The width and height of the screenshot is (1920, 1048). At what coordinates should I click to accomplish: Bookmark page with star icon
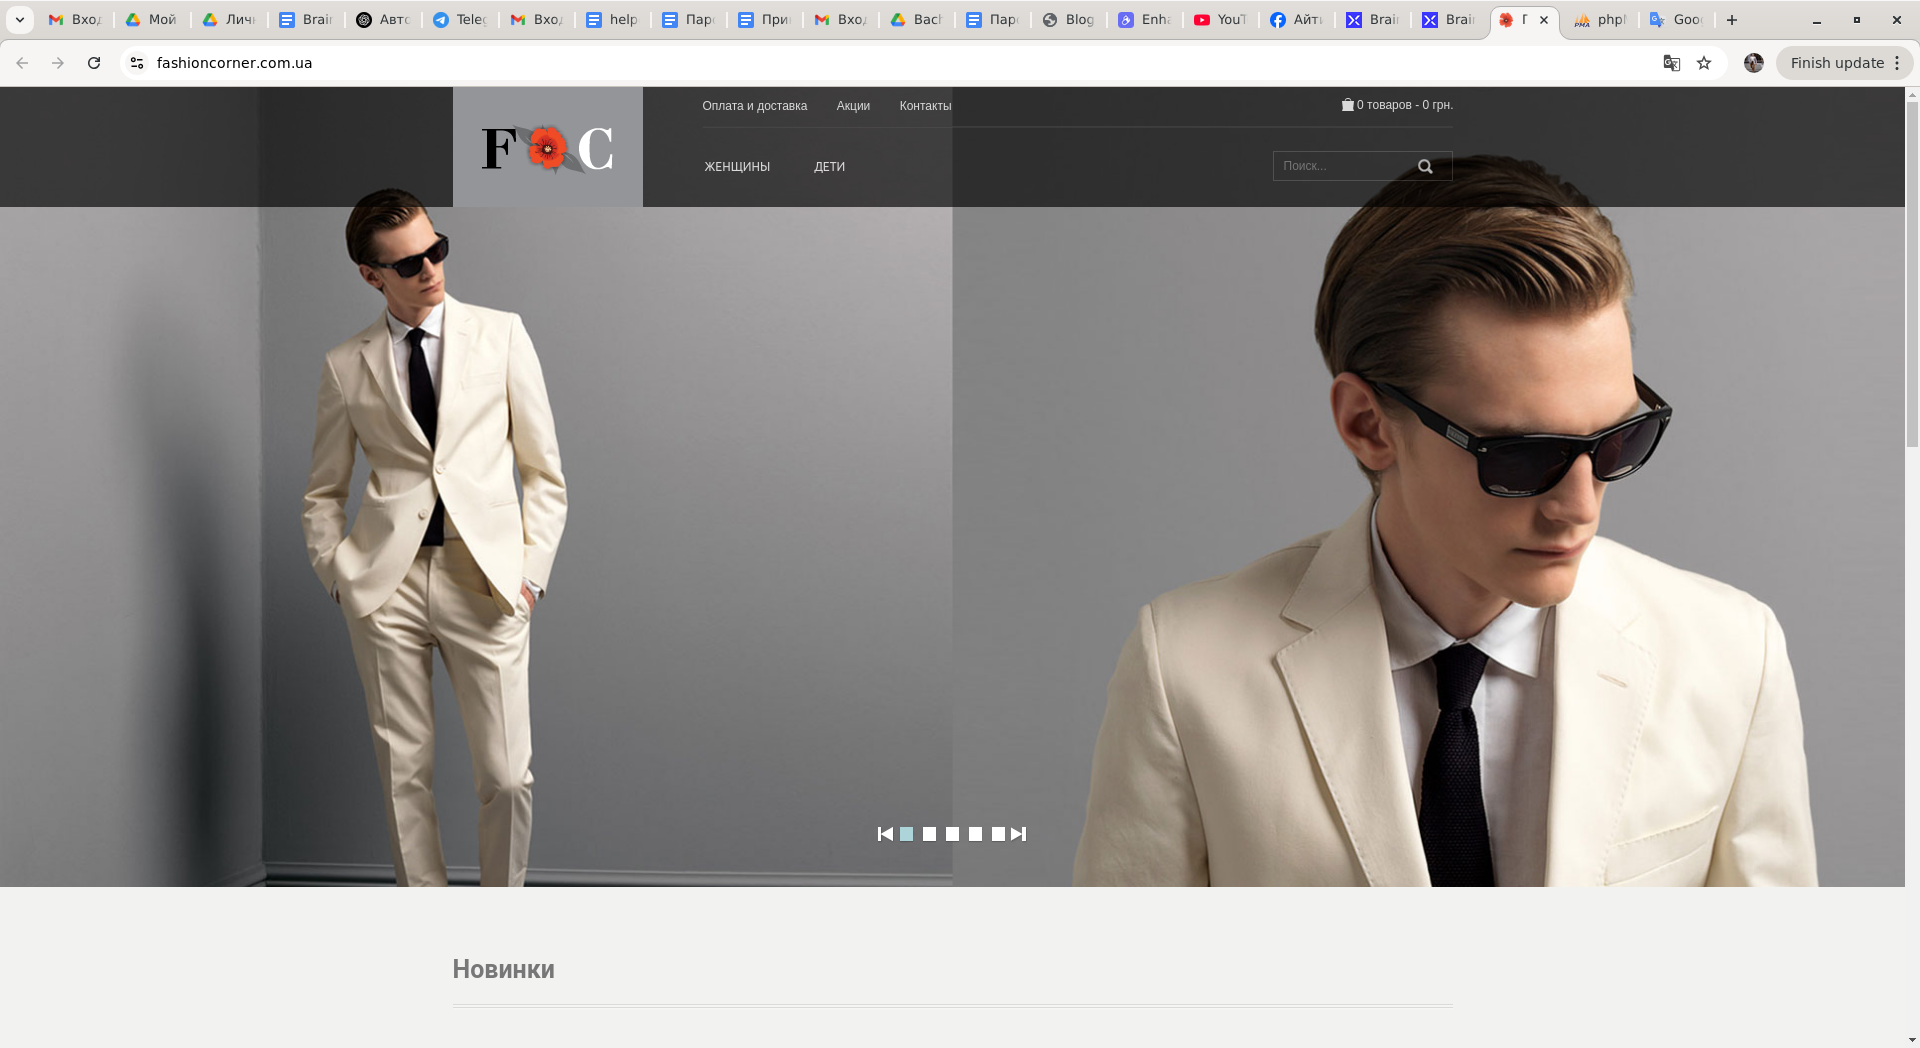click(x=1704, y=63)
